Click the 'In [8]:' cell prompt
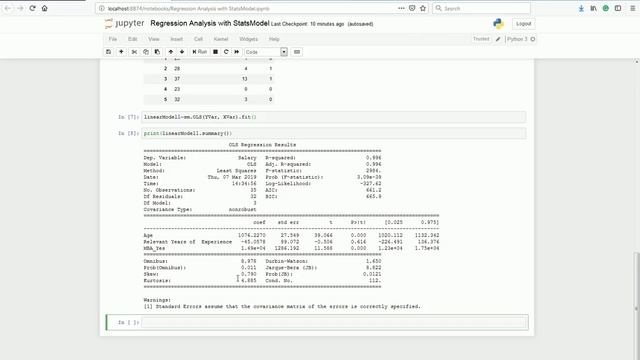 [x=128, y=133]
